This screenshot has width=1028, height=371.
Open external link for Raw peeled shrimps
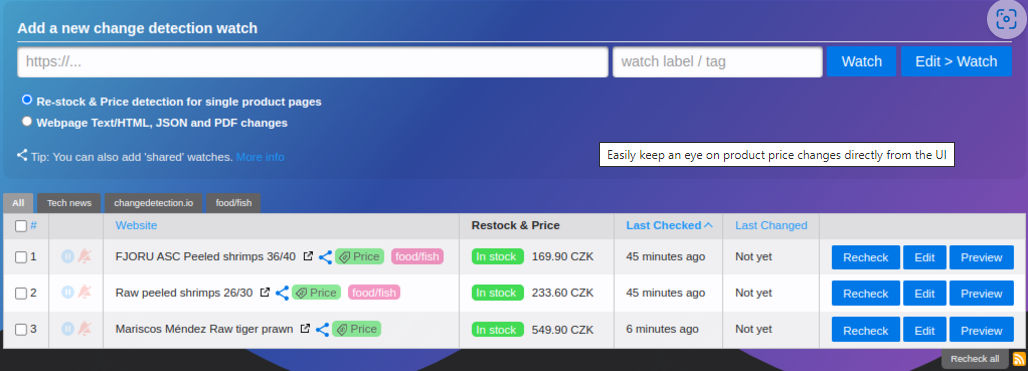tap(264, 293)
